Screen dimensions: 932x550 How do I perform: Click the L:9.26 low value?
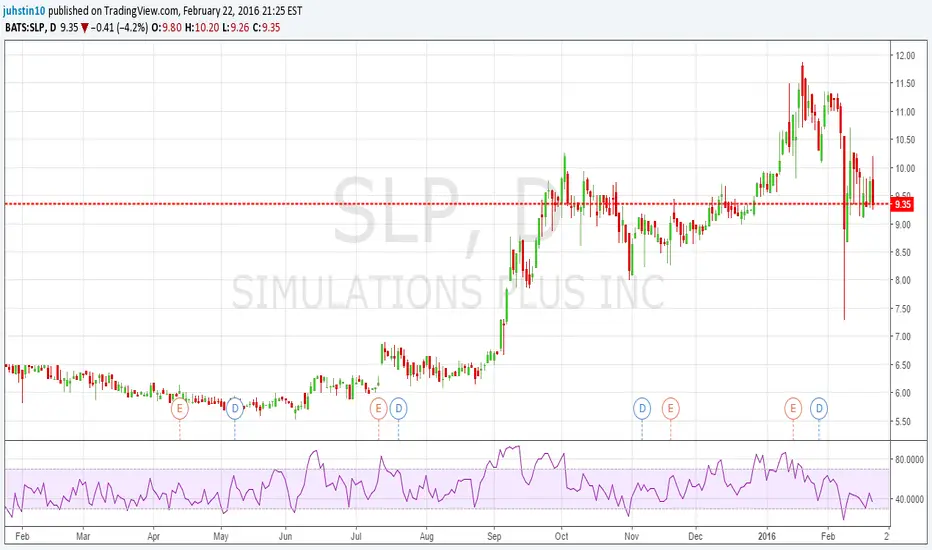(235, 27)
